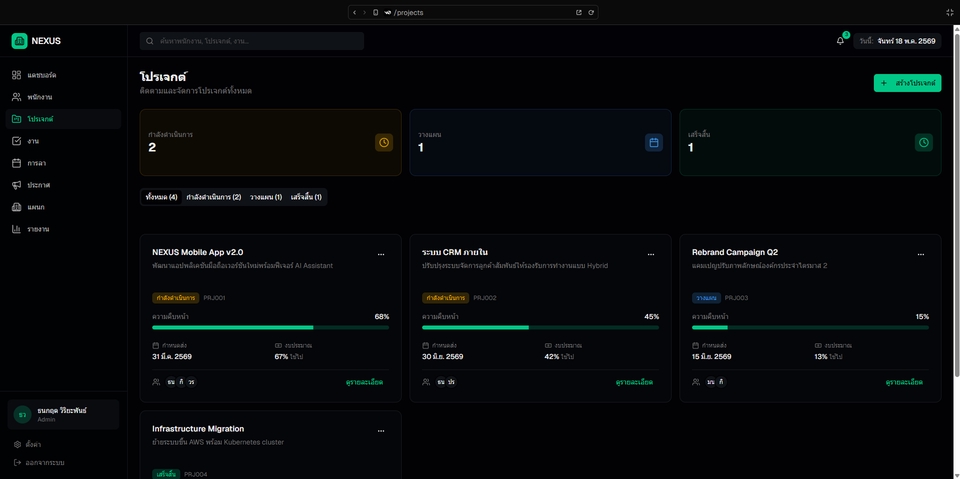960x479 pixels.
Task: Open page in new window icon
Action: 579,12
